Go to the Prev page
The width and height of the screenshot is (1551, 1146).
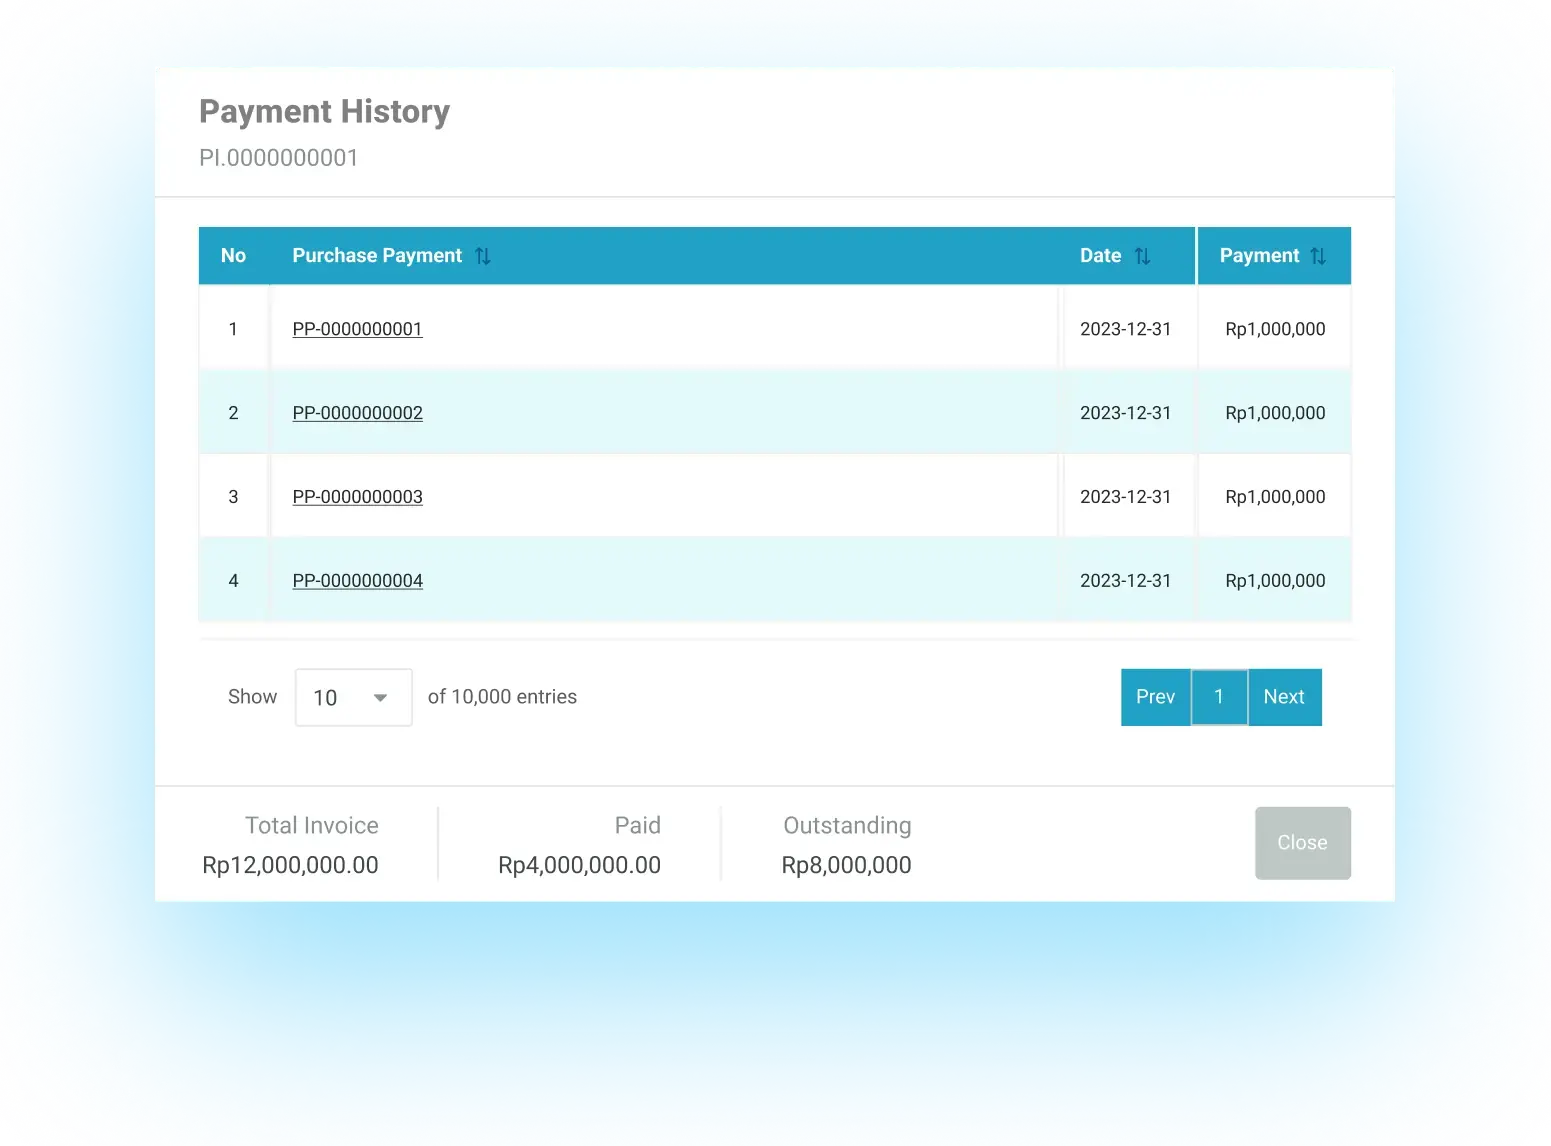point(1155,697)
